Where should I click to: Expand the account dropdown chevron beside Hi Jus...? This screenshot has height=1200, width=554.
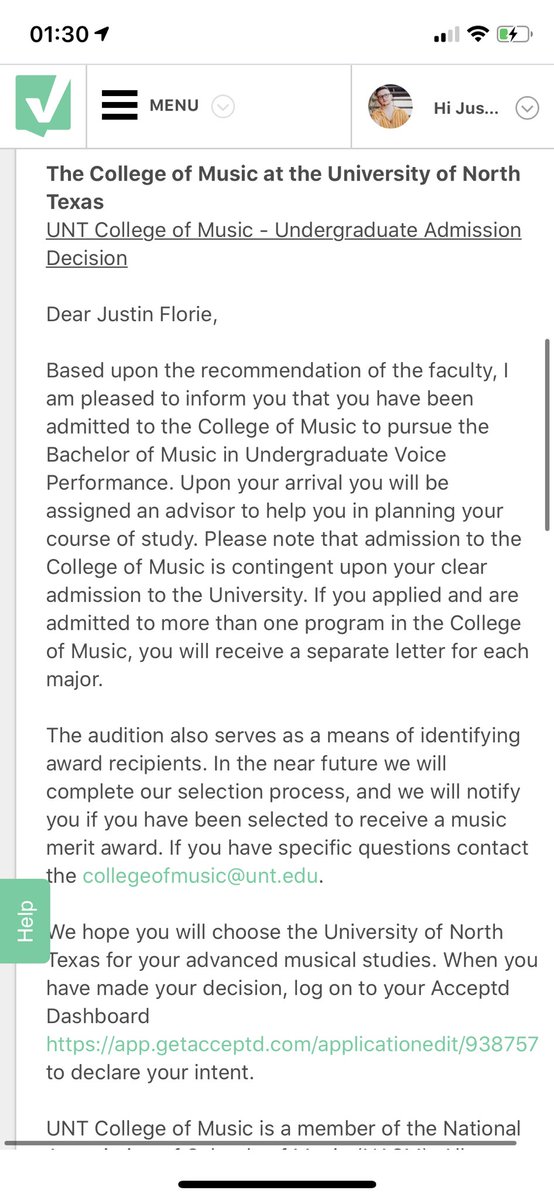click(527, 108)
